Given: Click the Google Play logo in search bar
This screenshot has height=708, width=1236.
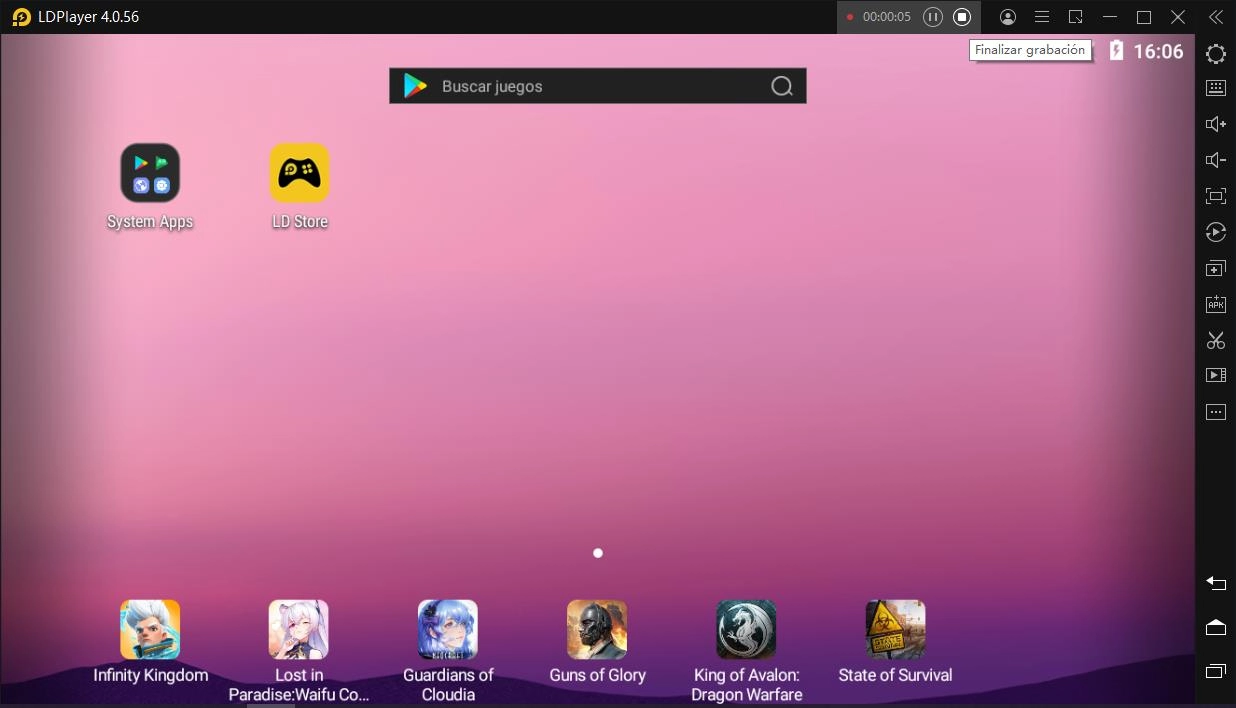Looking at the screenshot, I should (415, 86).
